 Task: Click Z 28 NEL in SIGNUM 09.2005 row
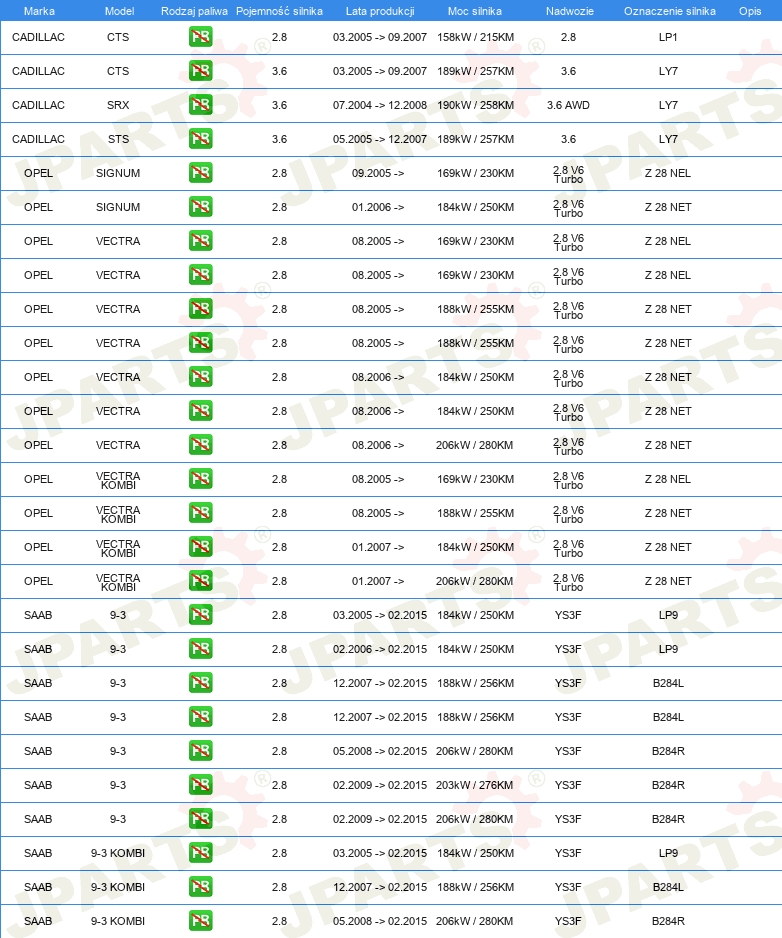pyautogui.click(x=668, y=173)
